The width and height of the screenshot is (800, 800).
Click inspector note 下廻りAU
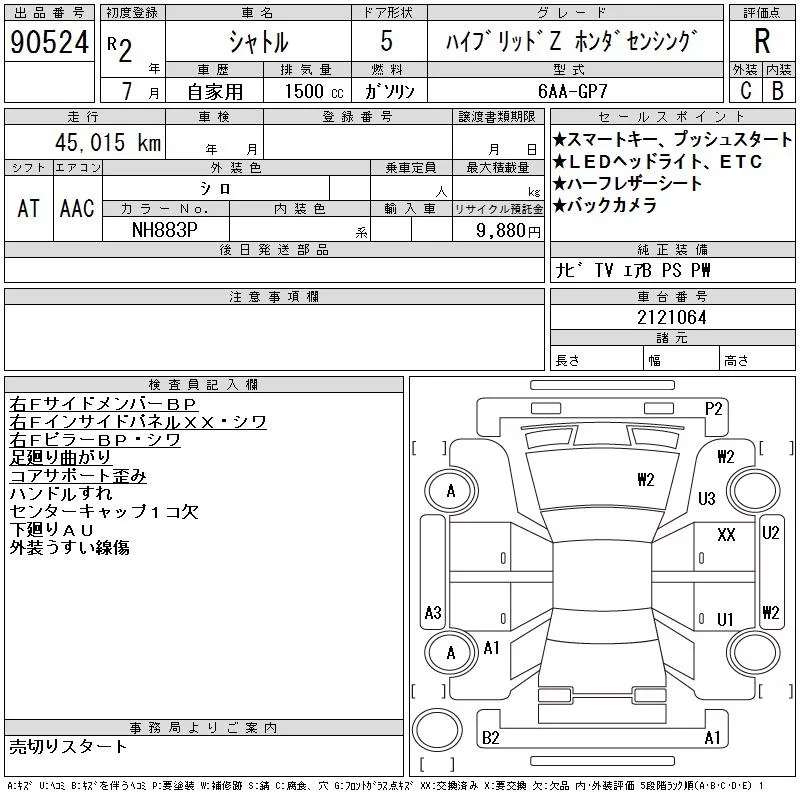click(52, 530)
